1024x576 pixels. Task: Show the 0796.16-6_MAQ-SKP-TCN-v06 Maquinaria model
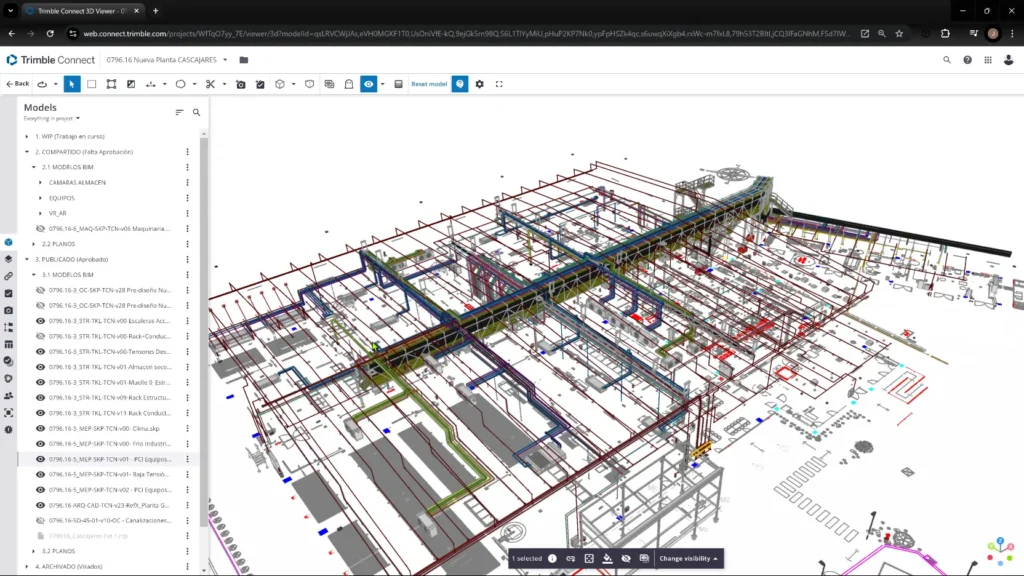40,229
